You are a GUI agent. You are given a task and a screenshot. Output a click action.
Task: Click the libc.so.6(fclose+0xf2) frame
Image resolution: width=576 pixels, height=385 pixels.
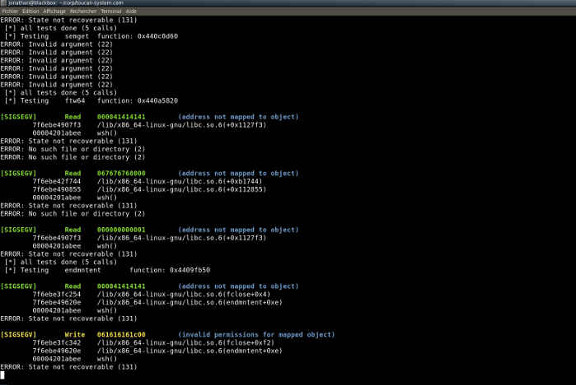click(186, 343)
